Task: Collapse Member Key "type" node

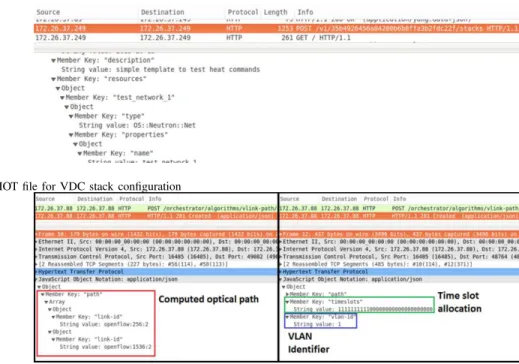Action: coord(71,117)
